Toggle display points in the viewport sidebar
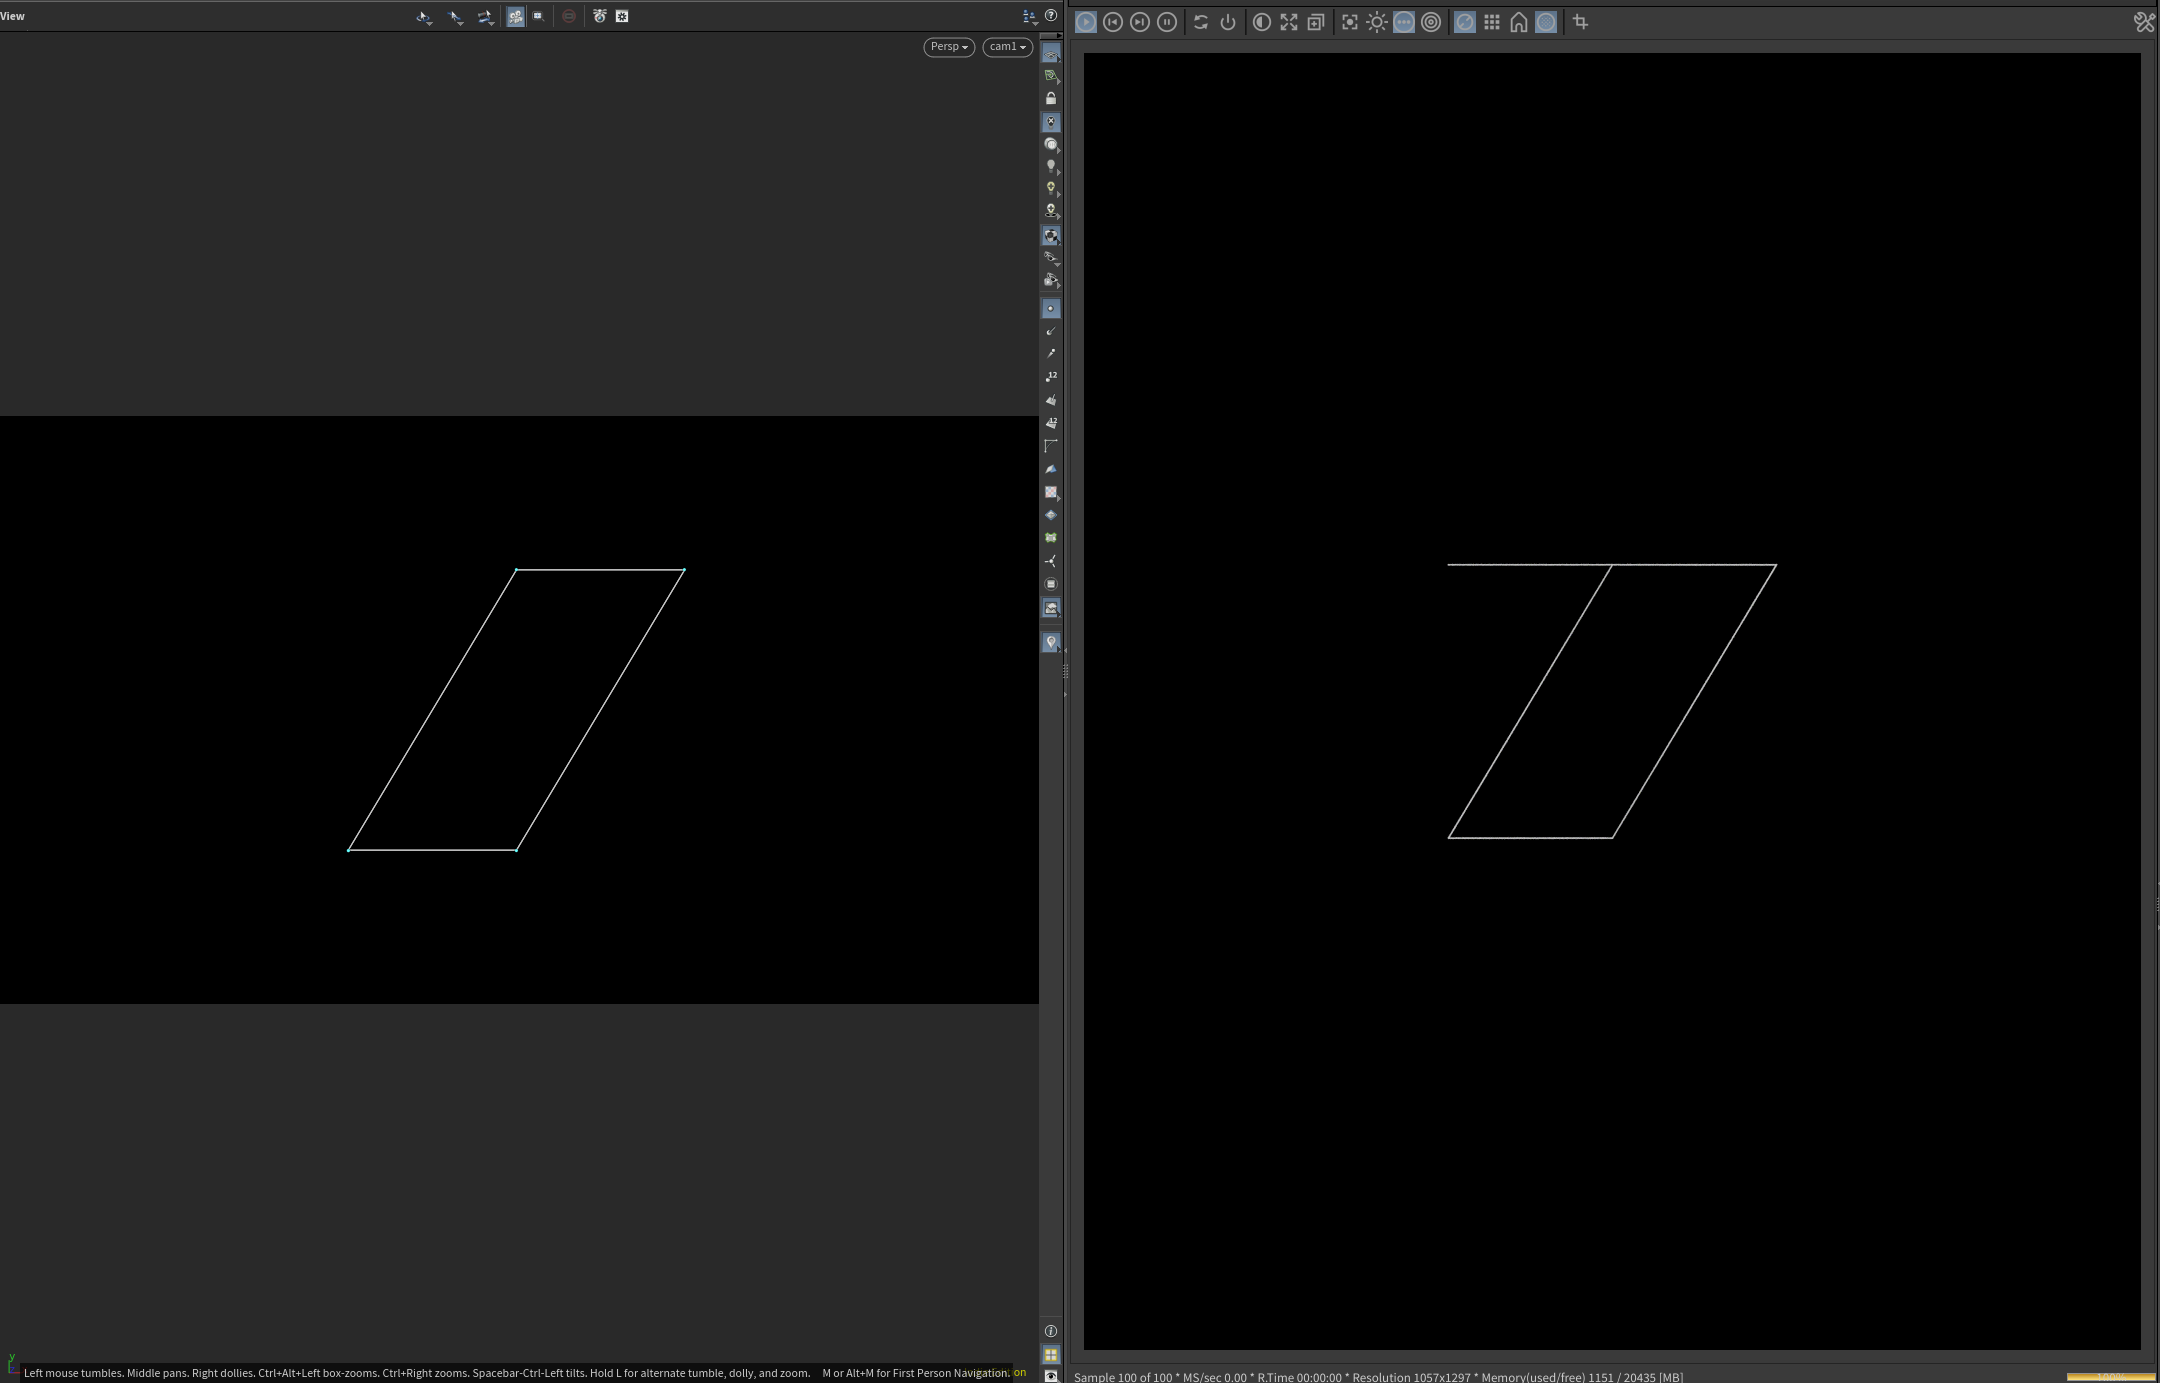This screenshot has width=2160, height=1383. [x=1050, y=309]
